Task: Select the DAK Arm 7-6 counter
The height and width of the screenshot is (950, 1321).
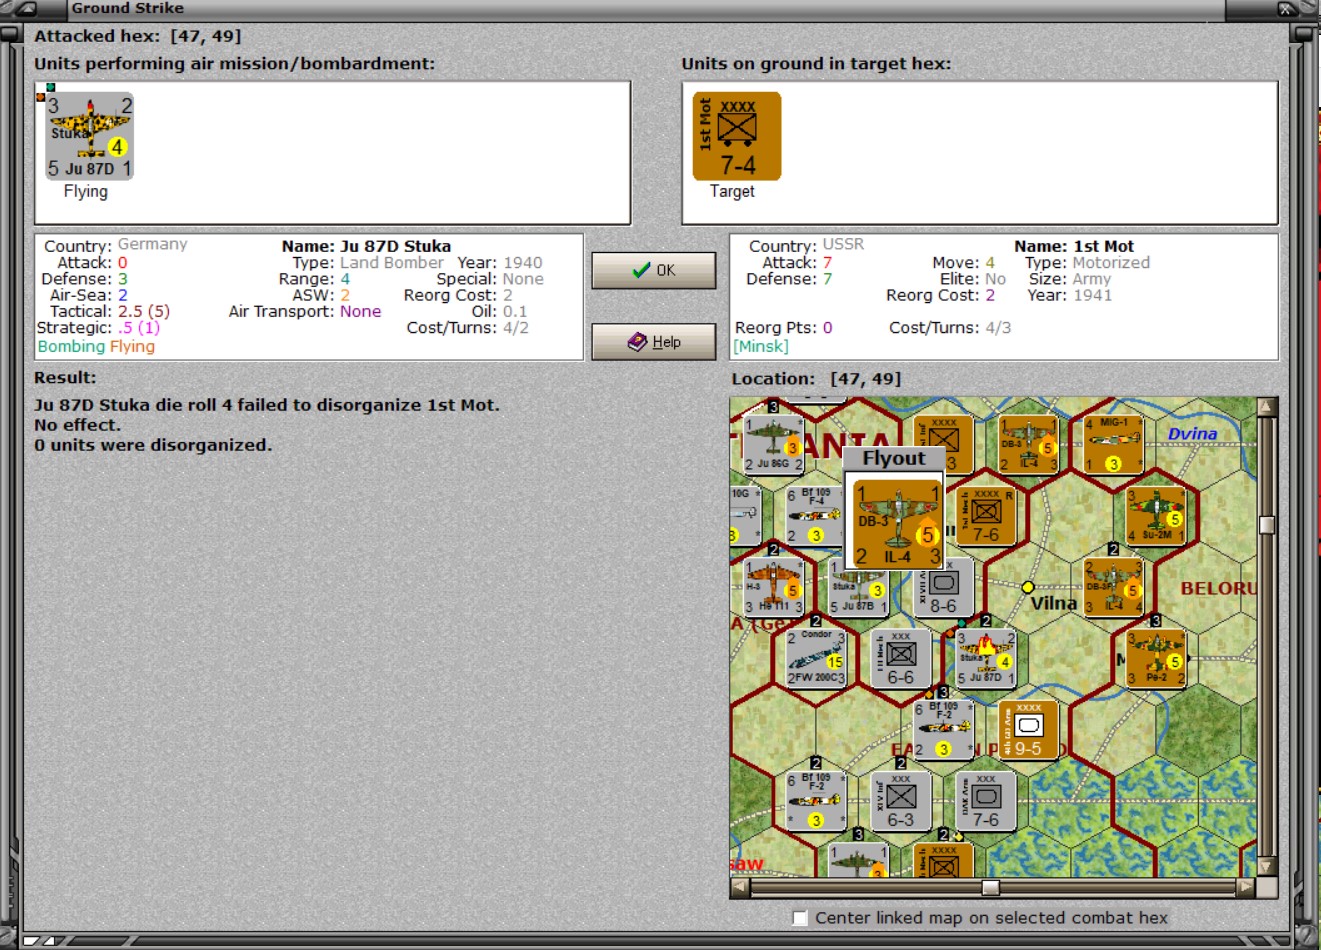Action: coord(985,801)
